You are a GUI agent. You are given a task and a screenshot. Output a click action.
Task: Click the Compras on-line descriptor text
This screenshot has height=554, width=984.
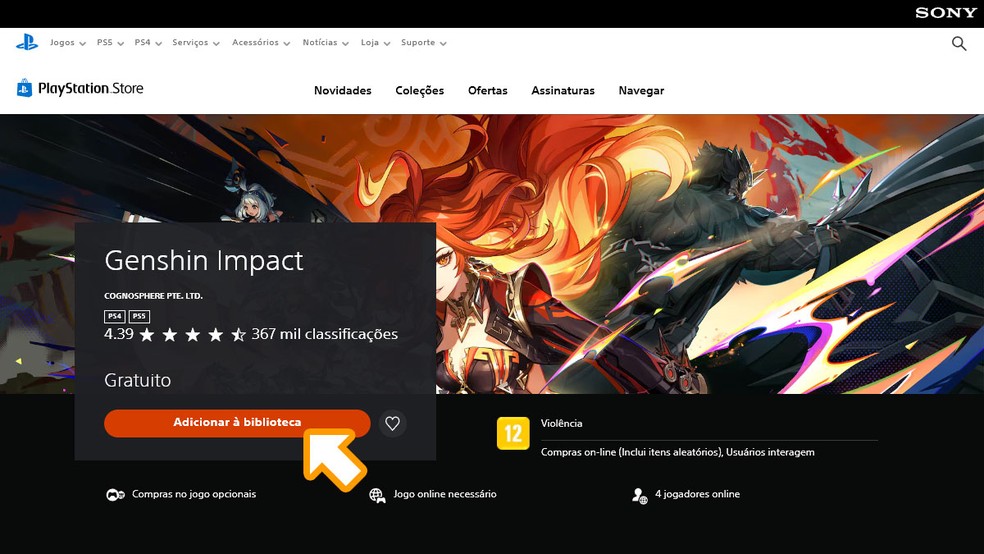678,452
